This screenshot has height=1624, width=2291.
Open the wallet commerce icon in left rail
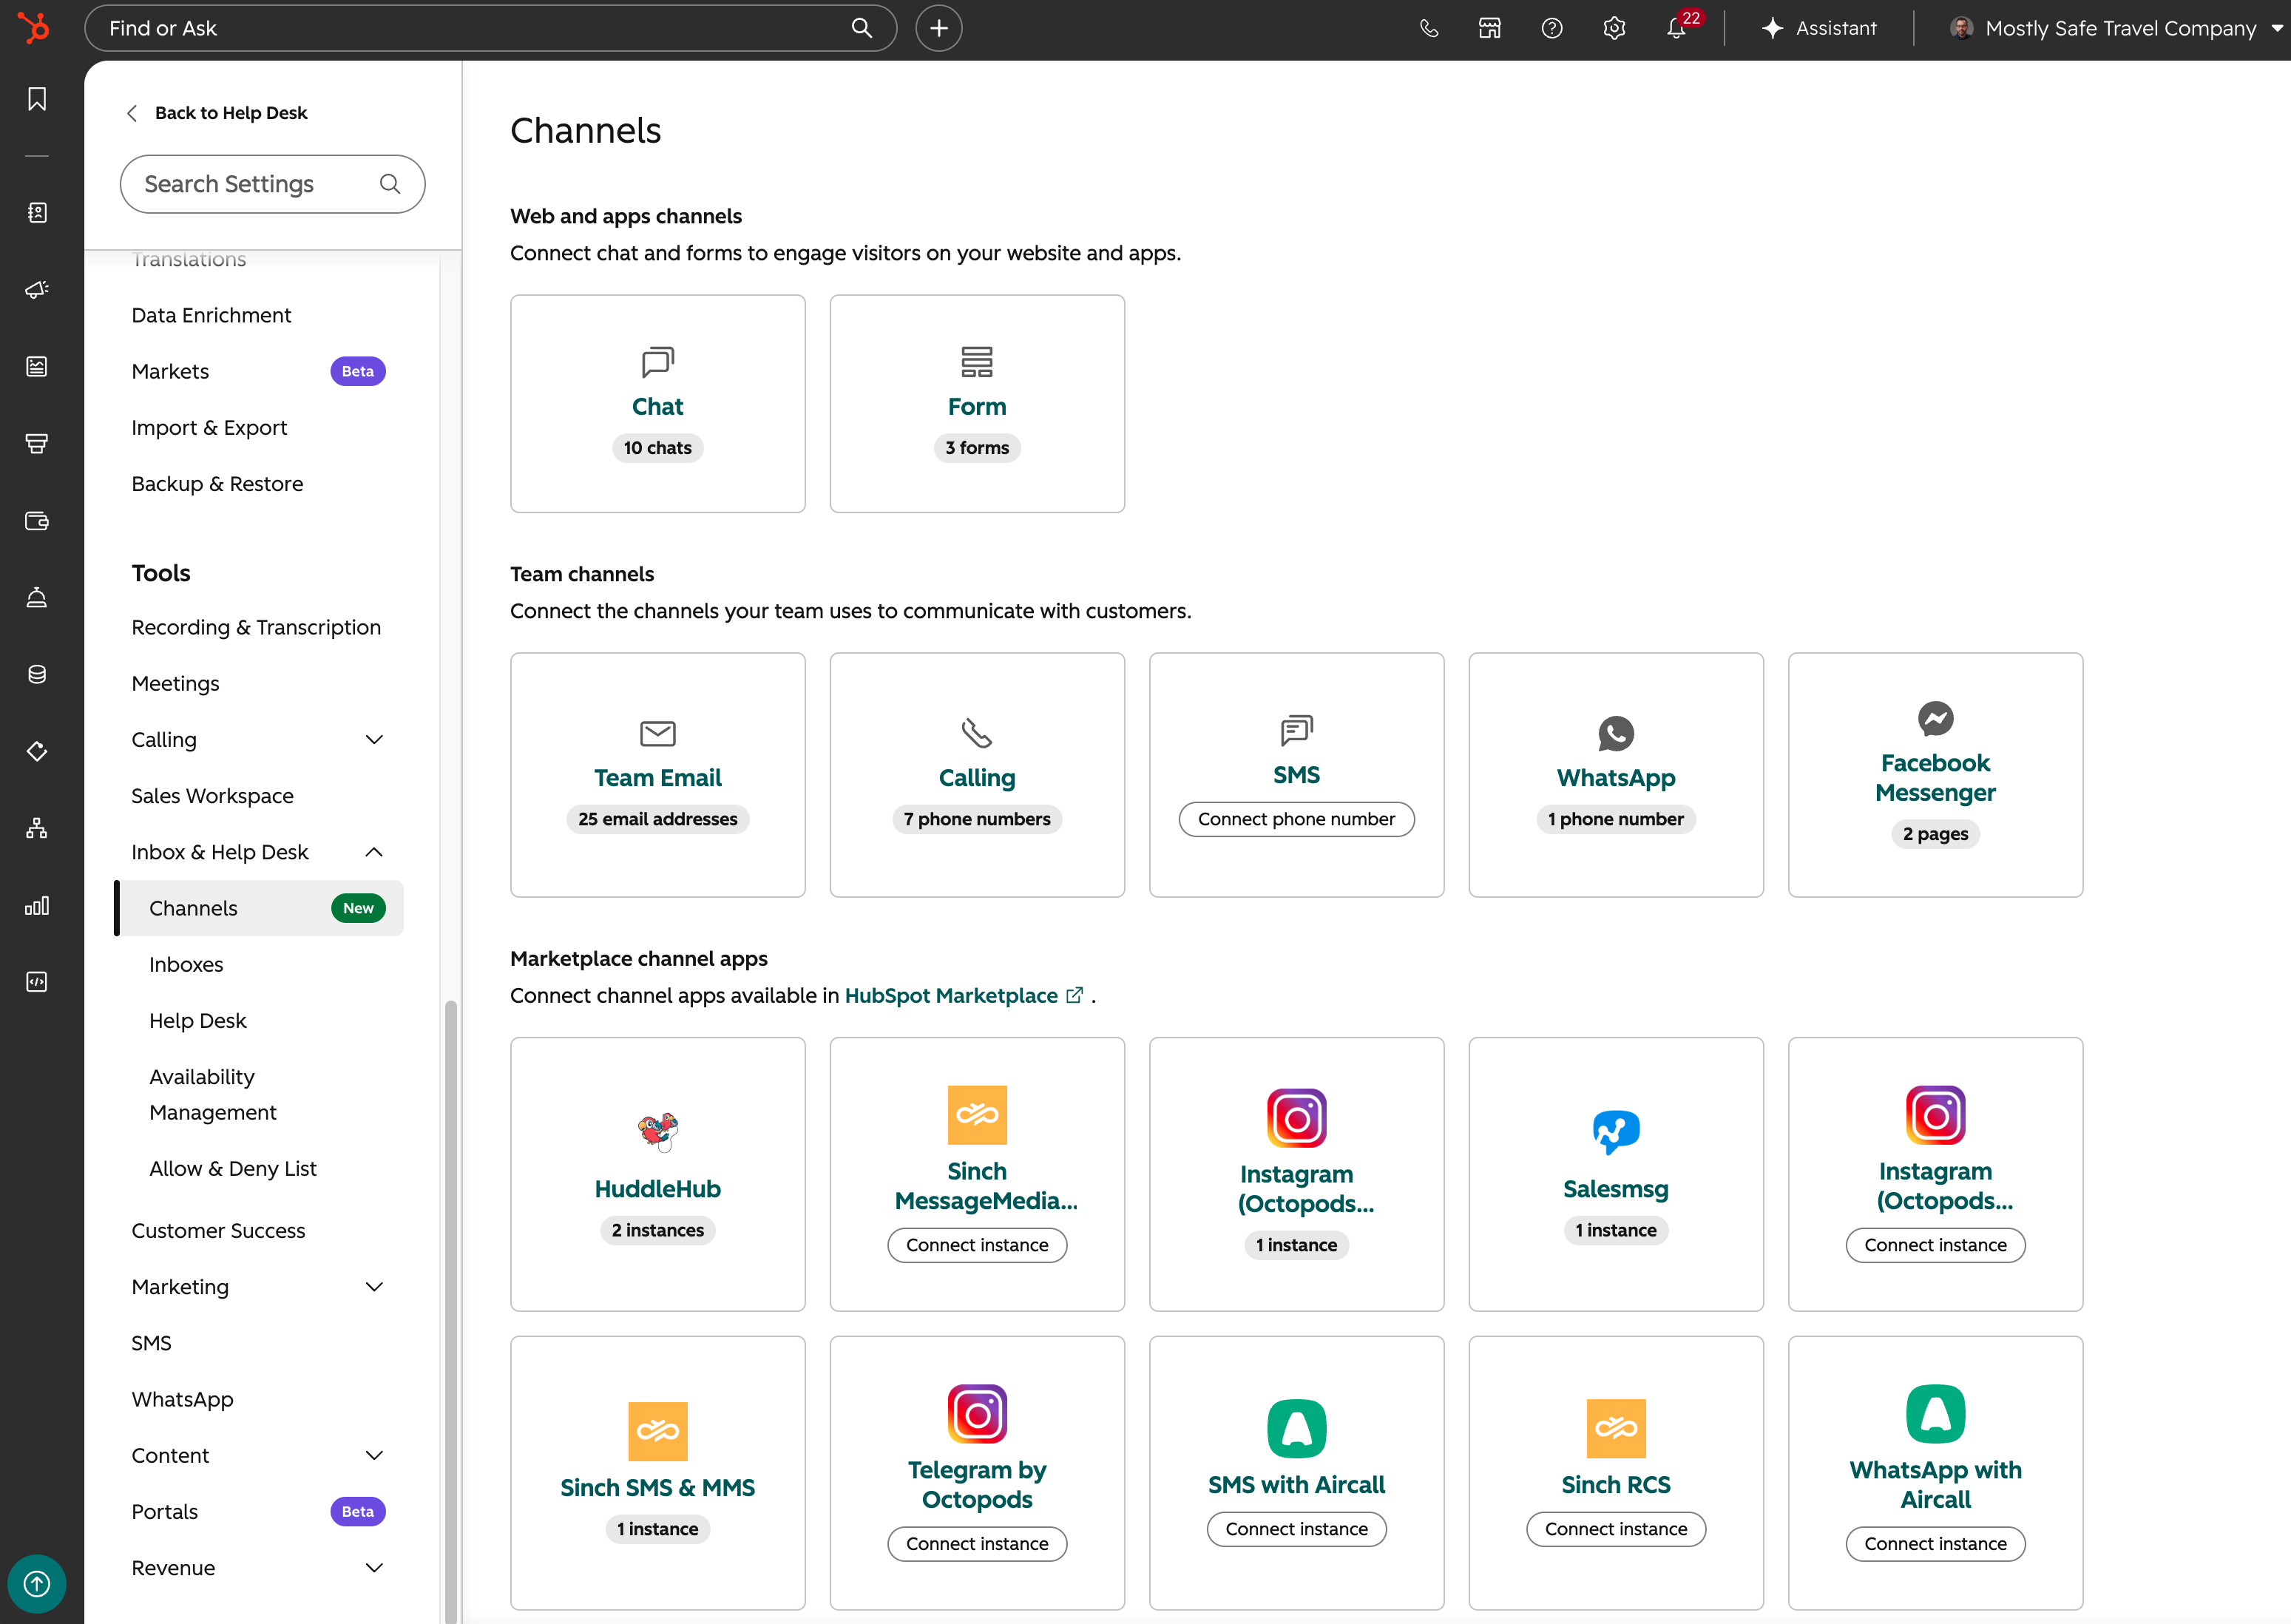(37, 520)
